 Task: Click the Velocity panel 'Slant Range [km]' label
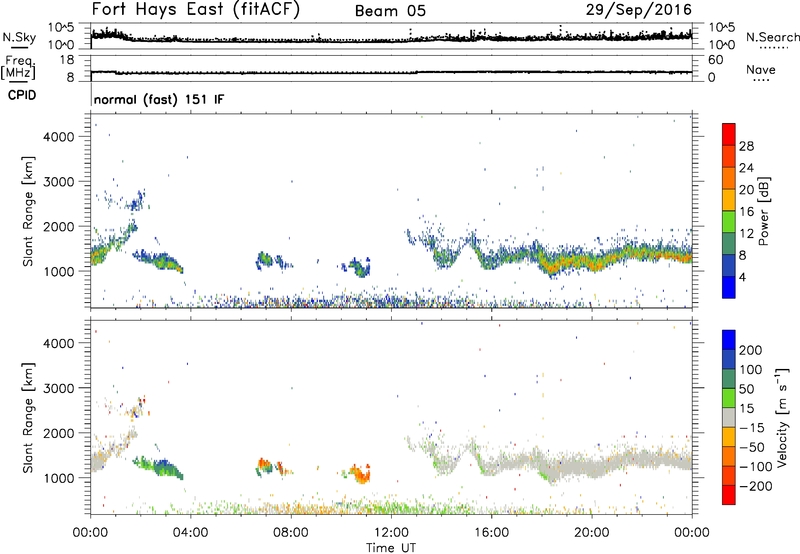(x=28, y=417)
